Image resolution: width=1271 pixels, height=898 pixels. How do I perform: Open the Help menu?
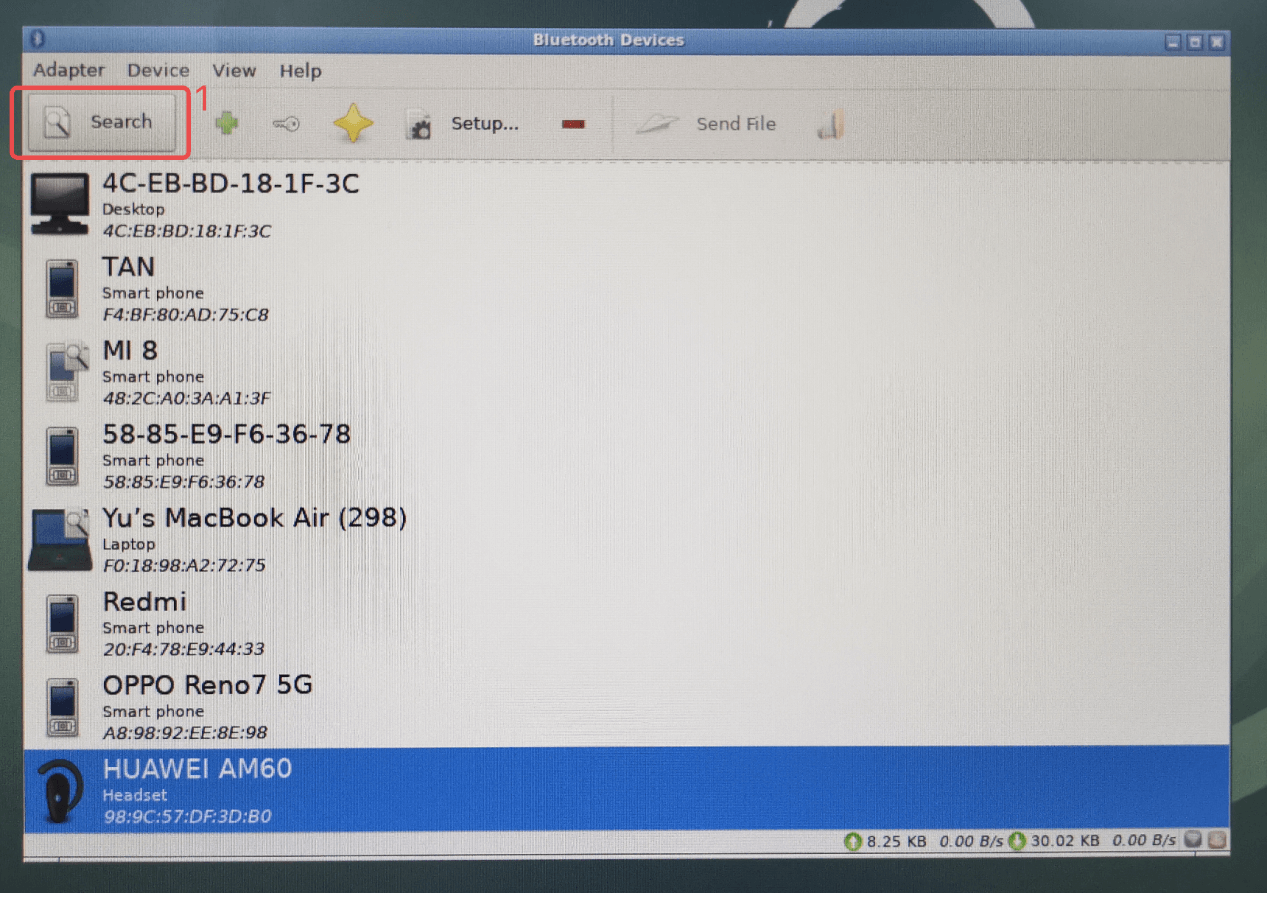[300, 70]
